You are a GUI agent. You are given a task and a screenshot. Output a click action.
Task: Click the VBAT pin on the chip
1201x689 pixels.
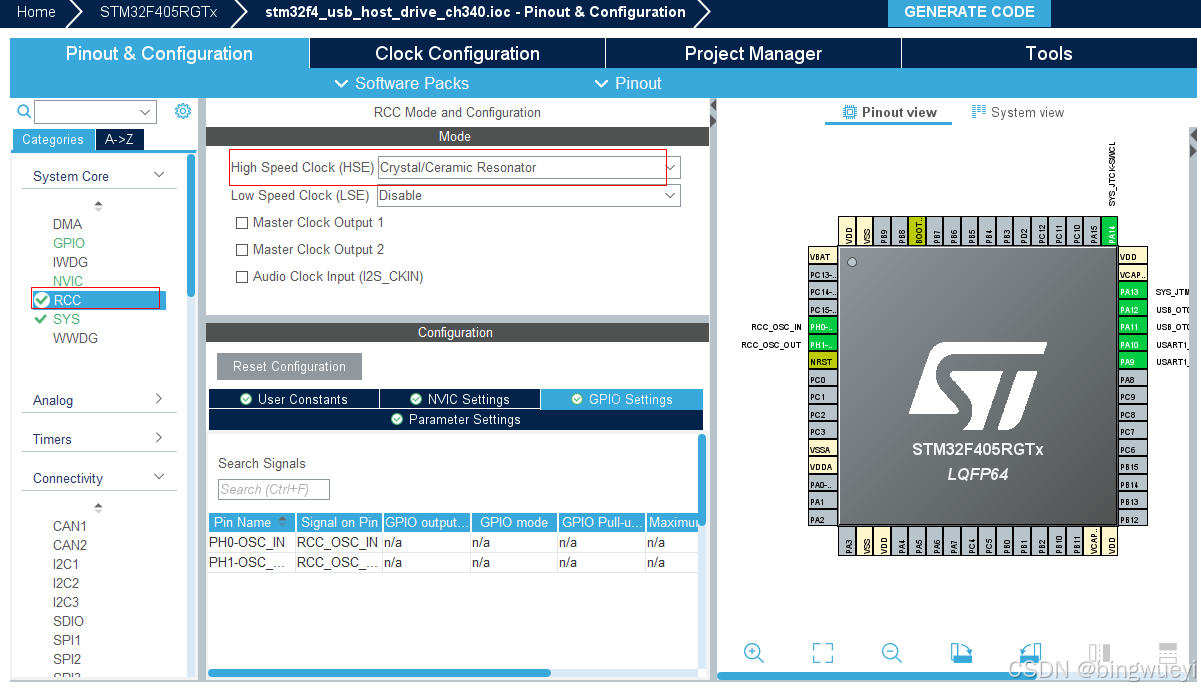822,257
